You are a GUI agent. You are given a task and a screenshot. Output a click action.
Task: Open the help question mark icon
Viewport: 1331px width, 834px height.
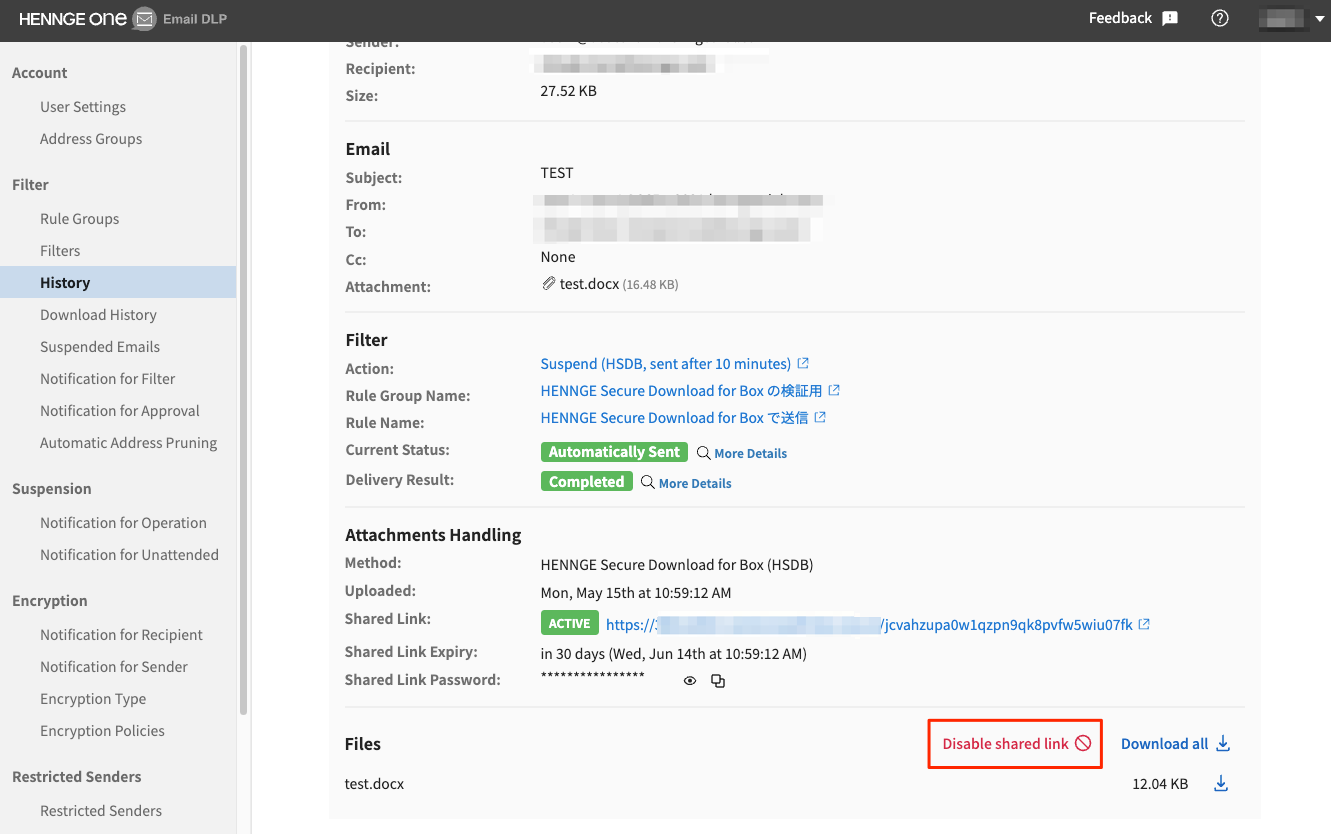1219,18
